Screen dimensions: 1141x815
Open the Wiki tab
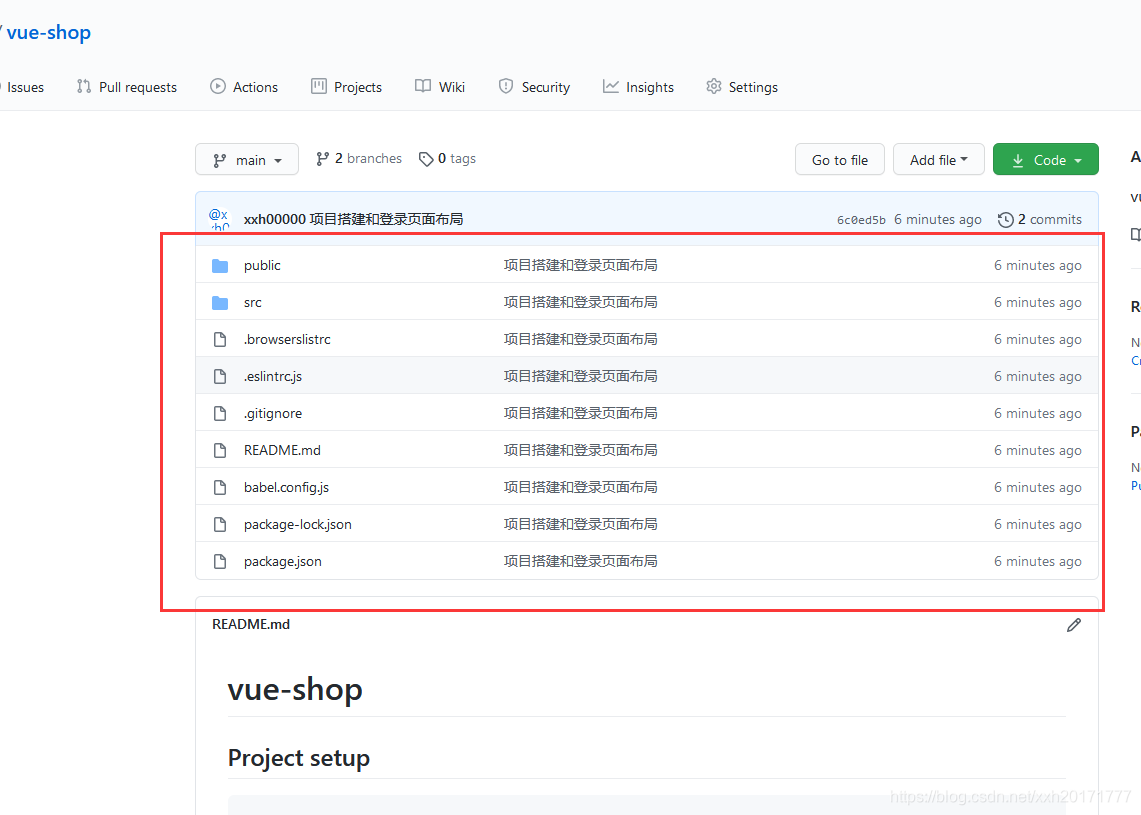[440, 87]
